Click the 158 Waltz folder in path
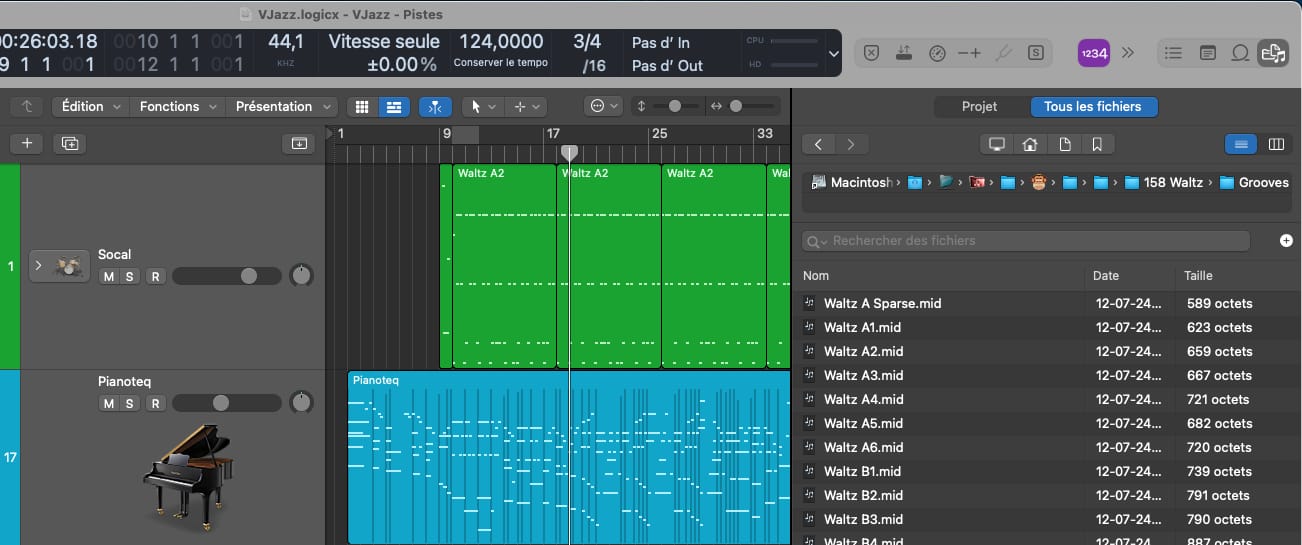Viewport: 1302px width, 545px height. point(1164,183)
